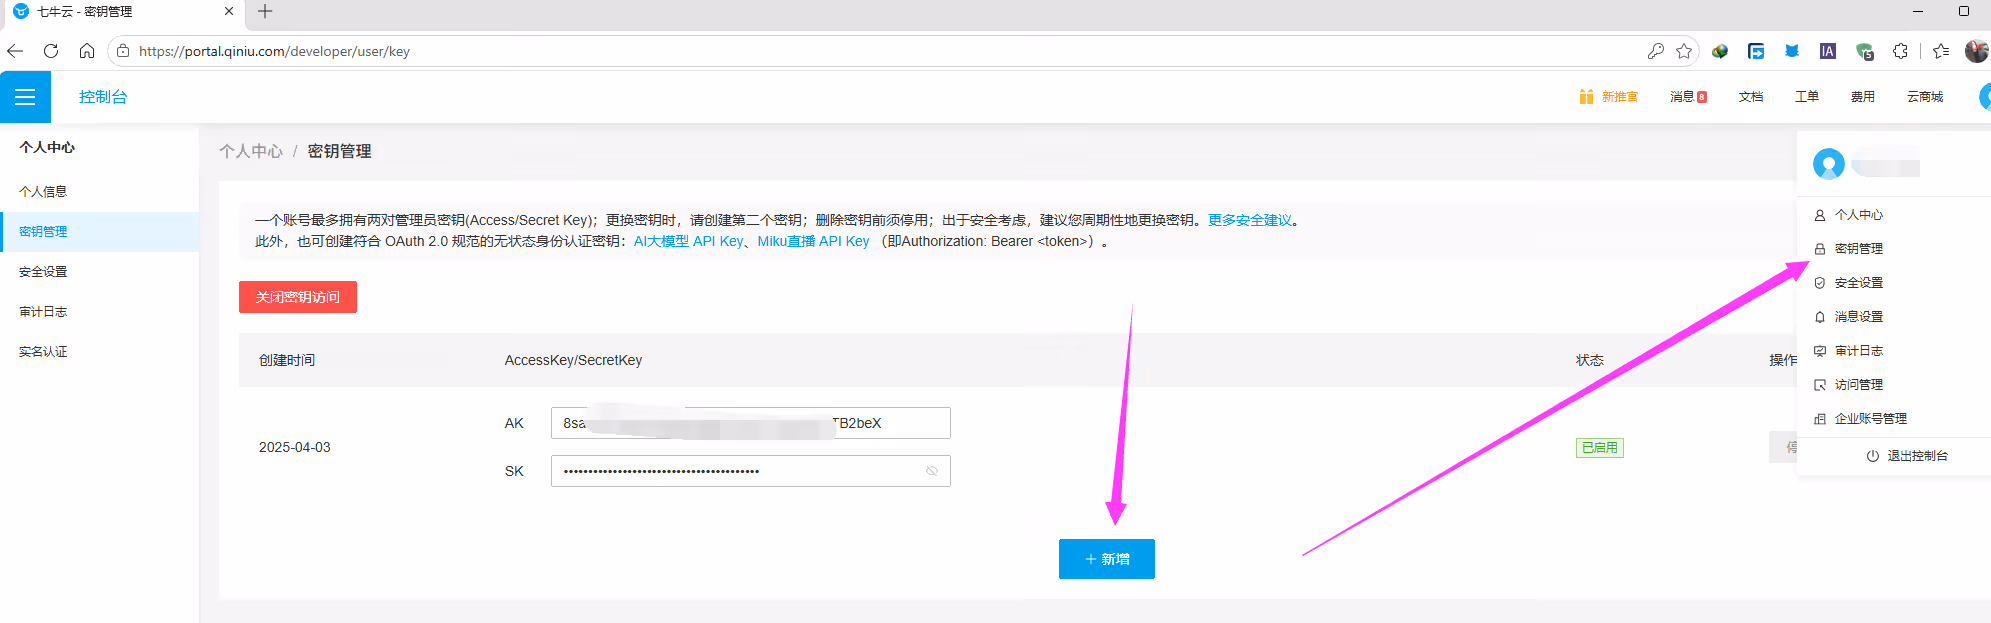Open the 更多安全建议 link
Image resolution: width=1991 pixels, height=623 pixels.
tap(1250, 220)
